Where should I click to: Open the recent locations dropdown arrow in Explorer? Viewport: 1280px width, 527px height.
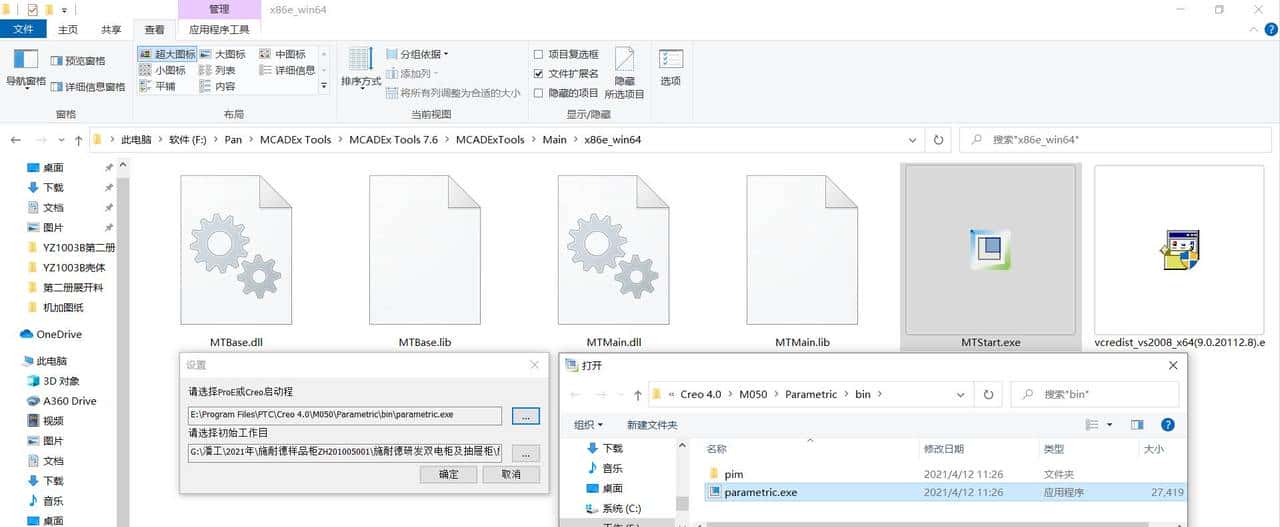[62, 140]
